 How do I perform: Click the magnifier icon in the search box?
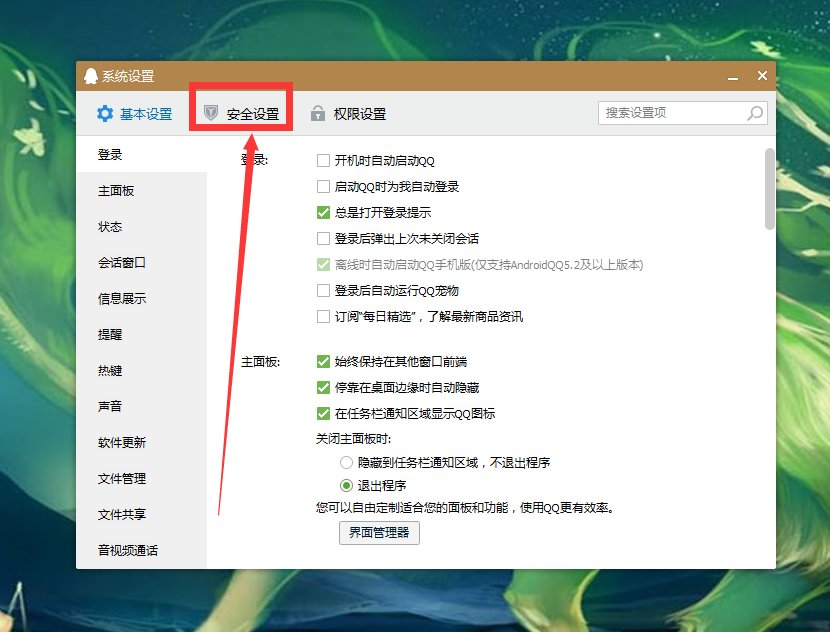click(755, 113)
